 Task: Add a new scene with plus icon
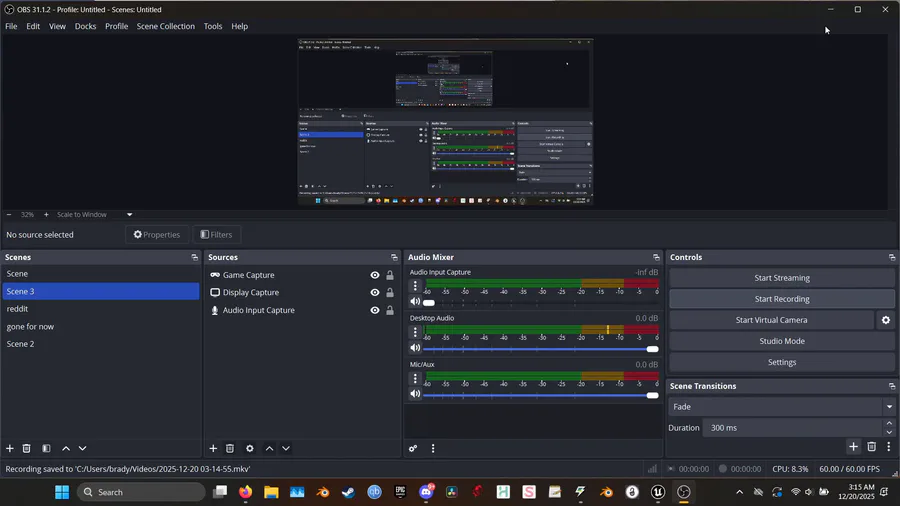[x=10, y=448]
